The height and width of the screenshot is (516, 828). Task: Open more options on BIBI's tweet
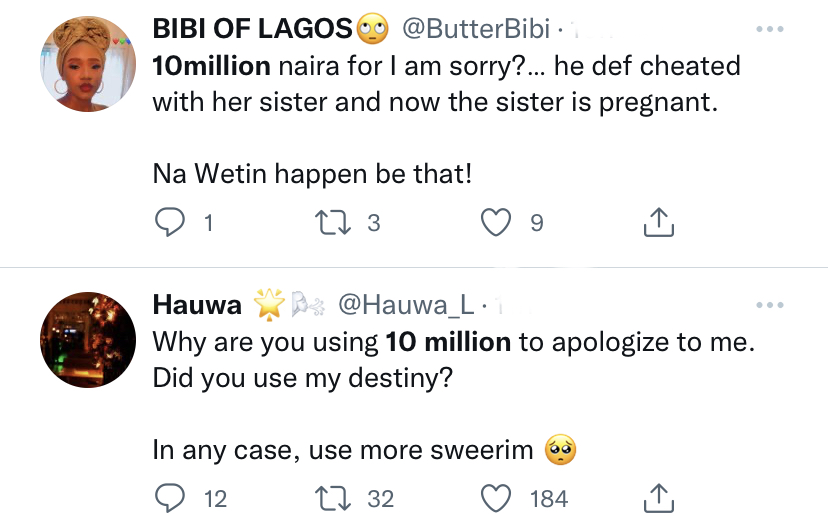[x=770, y=31]
